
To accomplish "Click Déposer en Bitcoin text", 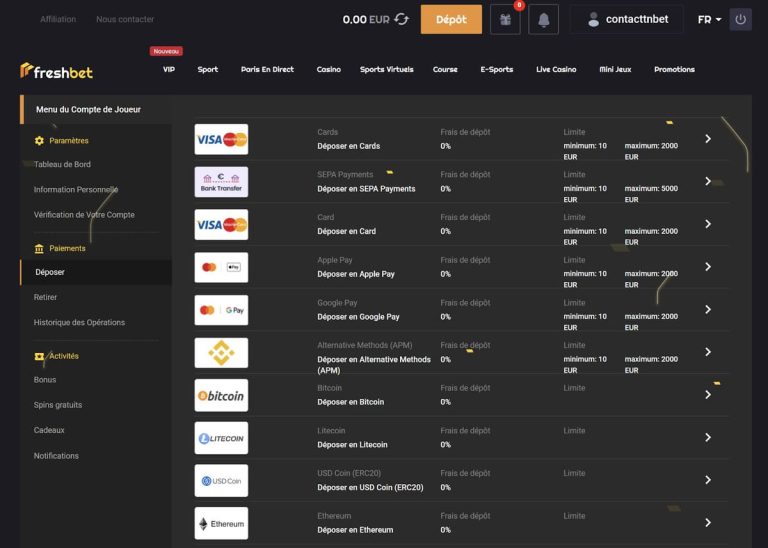I will pos(350,402).
